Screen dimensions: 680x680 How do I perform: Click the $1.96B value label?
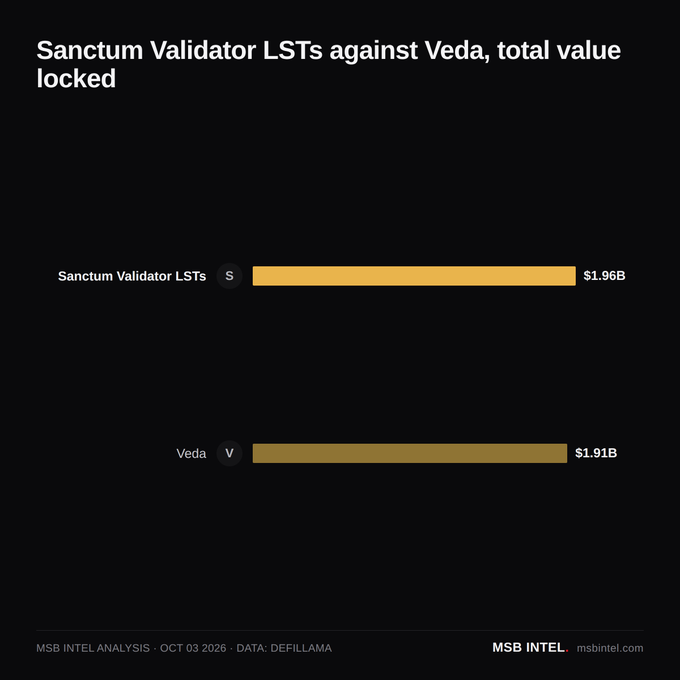click(x=604, y=276)
